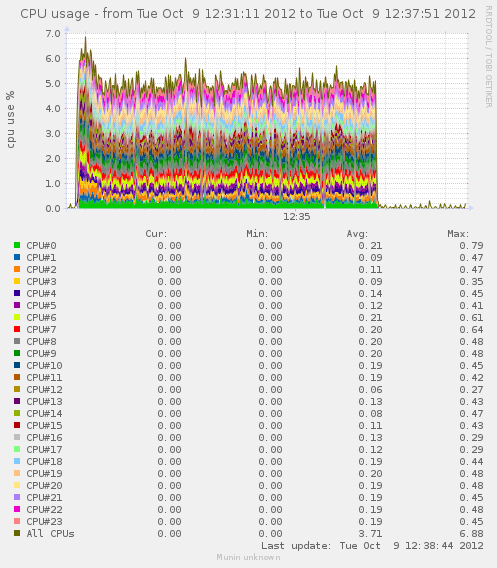Screen dimensions: 497x568
Task: Click the Min column header
Action: coord(257,234)
